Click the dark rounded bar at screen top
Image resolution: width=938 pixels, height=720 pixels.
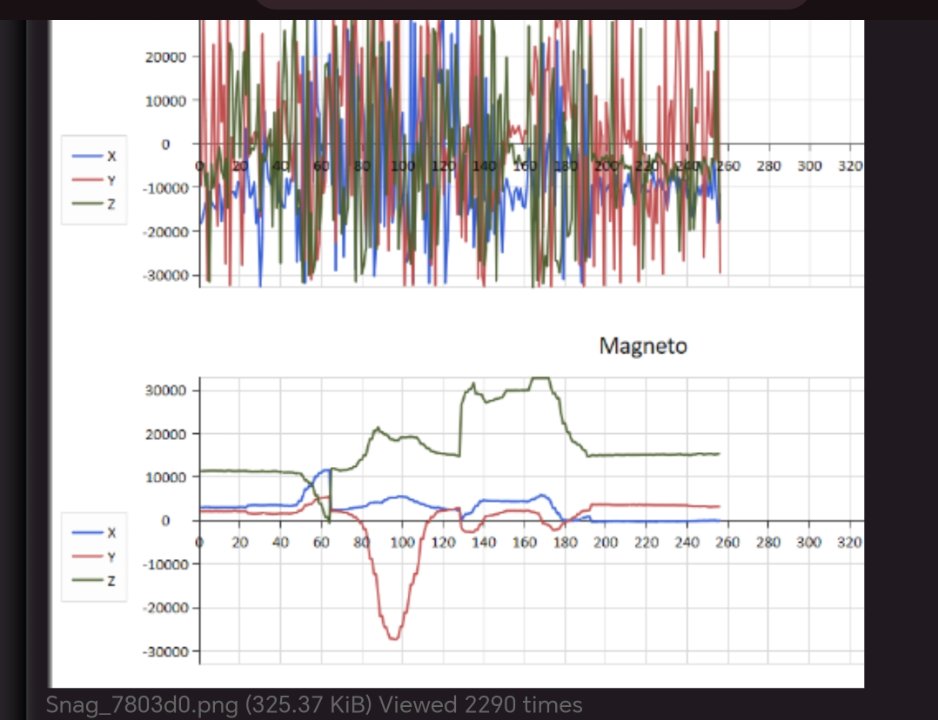click(x=530, y=4)
